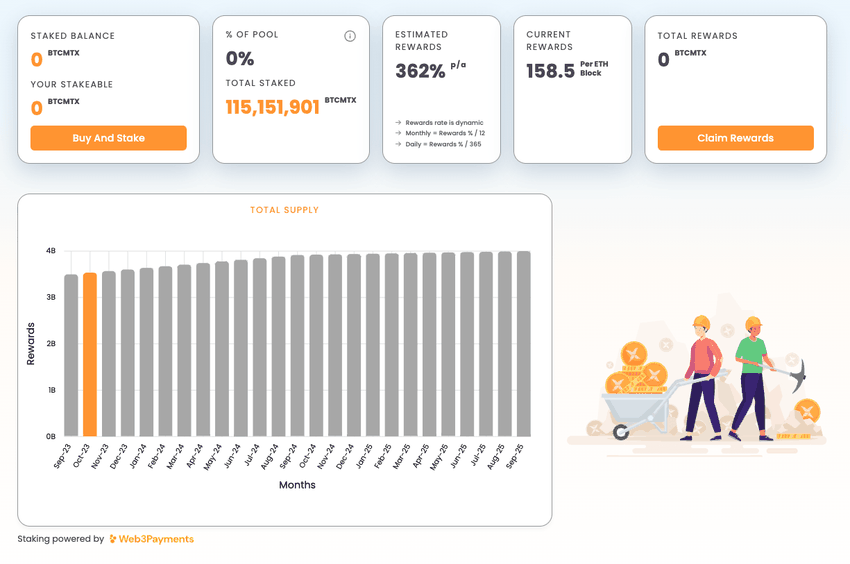Click the arrow beside 'Monthly = Rewards % / 12'

pyautogui.click(x=398, y=133)
